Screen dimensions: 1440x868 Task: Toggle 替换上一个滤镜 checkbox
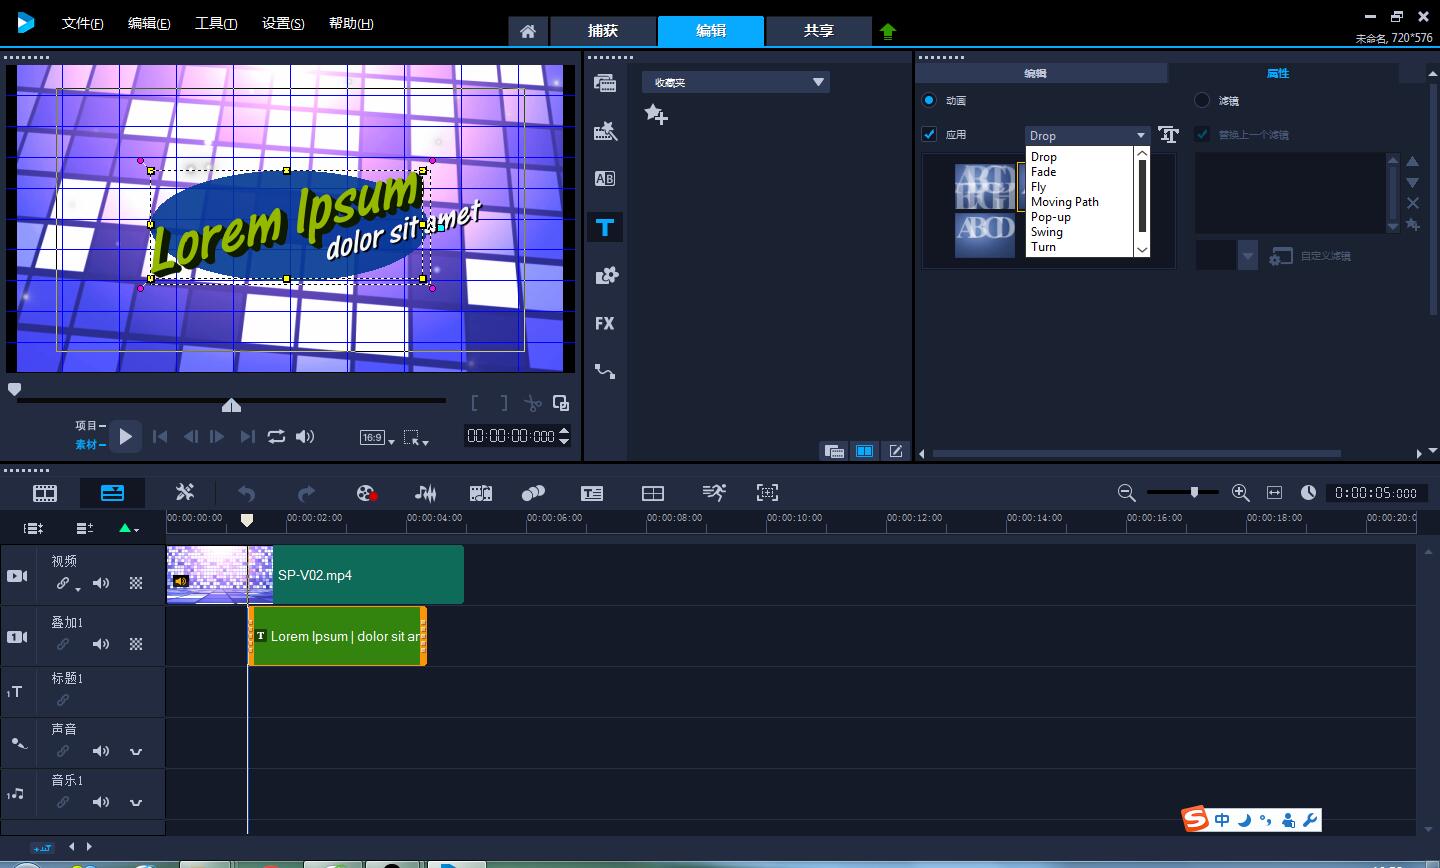click(x=1202, y=134)
